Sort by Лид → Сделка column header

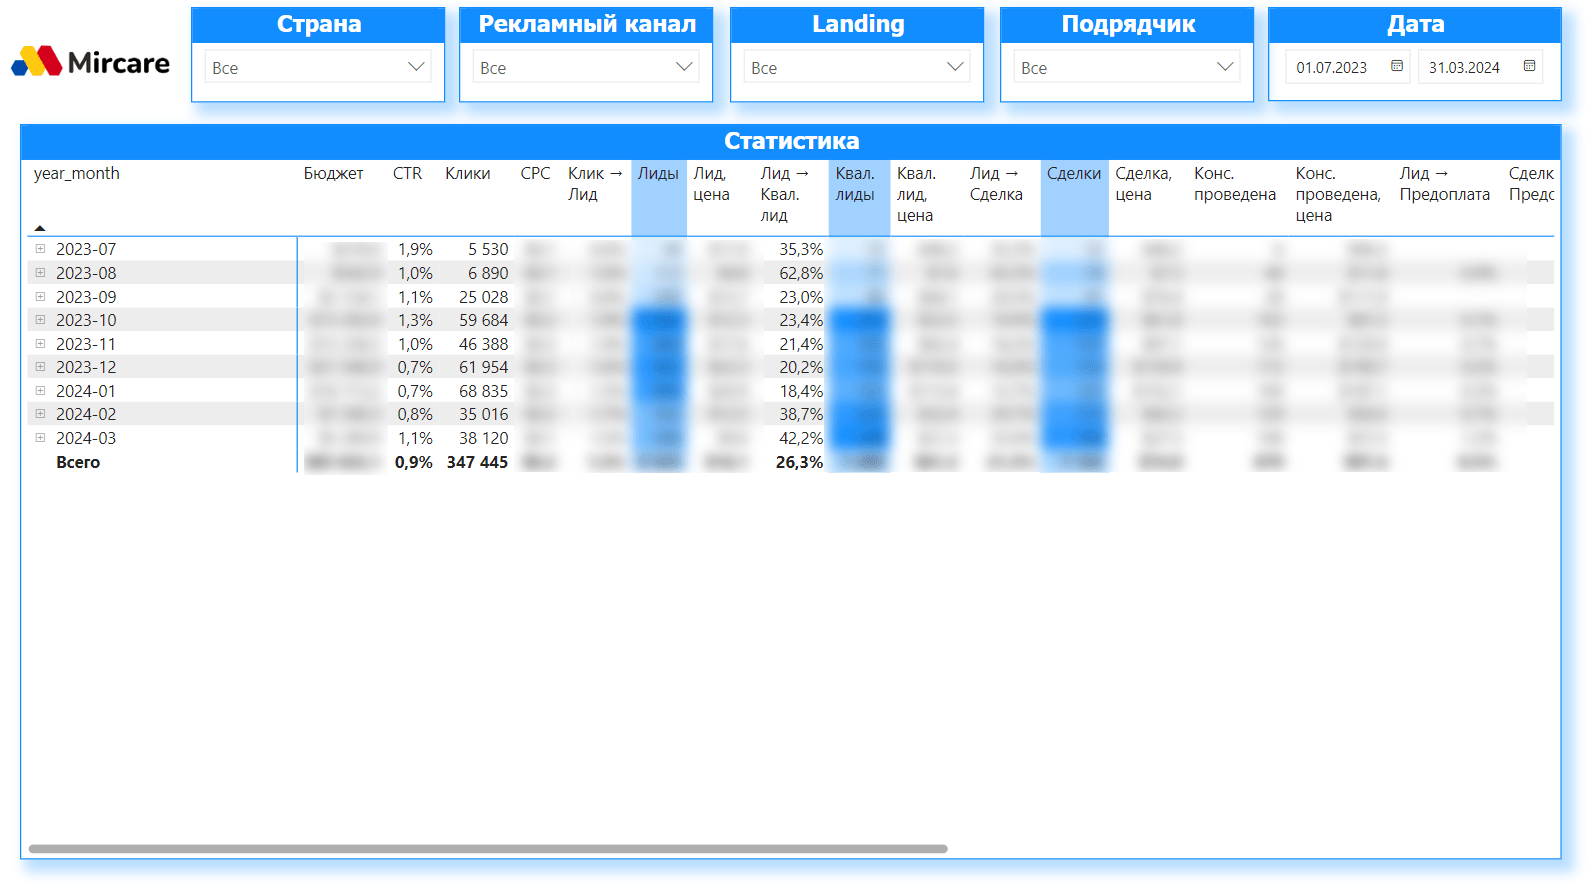tap(996, 184)
